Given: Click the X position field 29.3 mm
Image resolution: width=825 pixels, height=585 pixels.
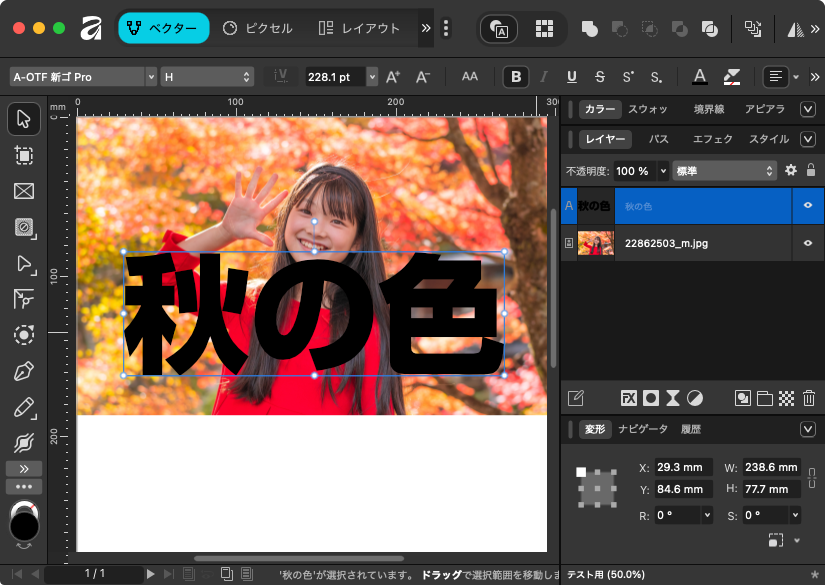Looking at the screenshot, I should pos(683,467).
